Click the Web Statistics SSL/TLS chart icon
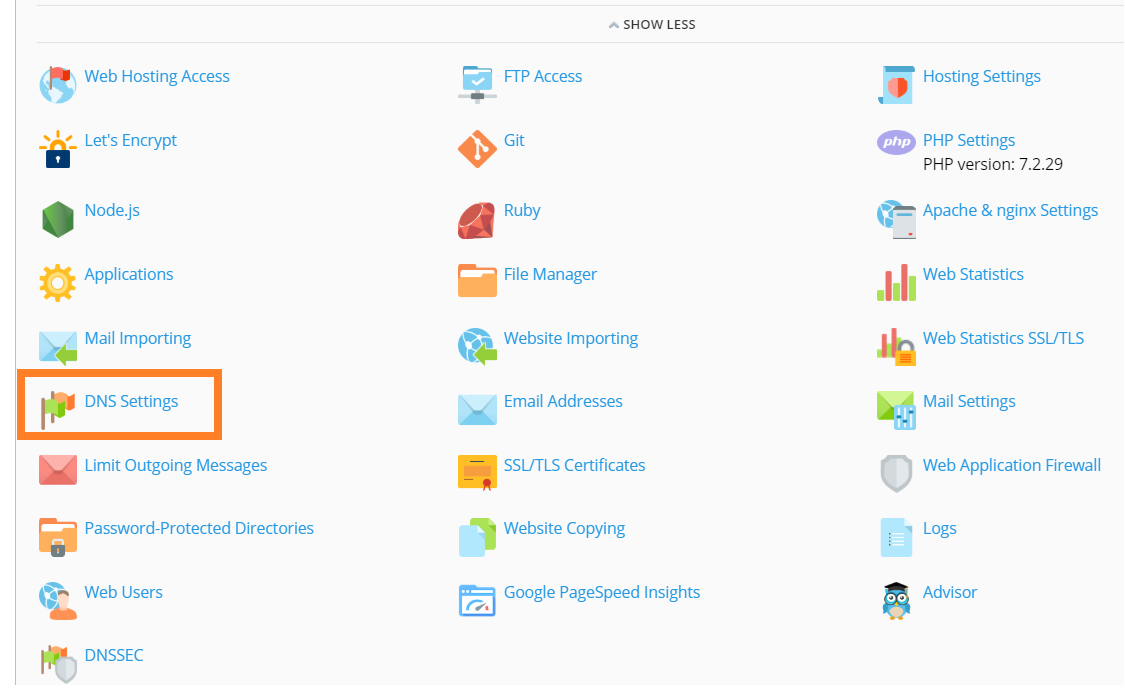 (x=896, y=347)
